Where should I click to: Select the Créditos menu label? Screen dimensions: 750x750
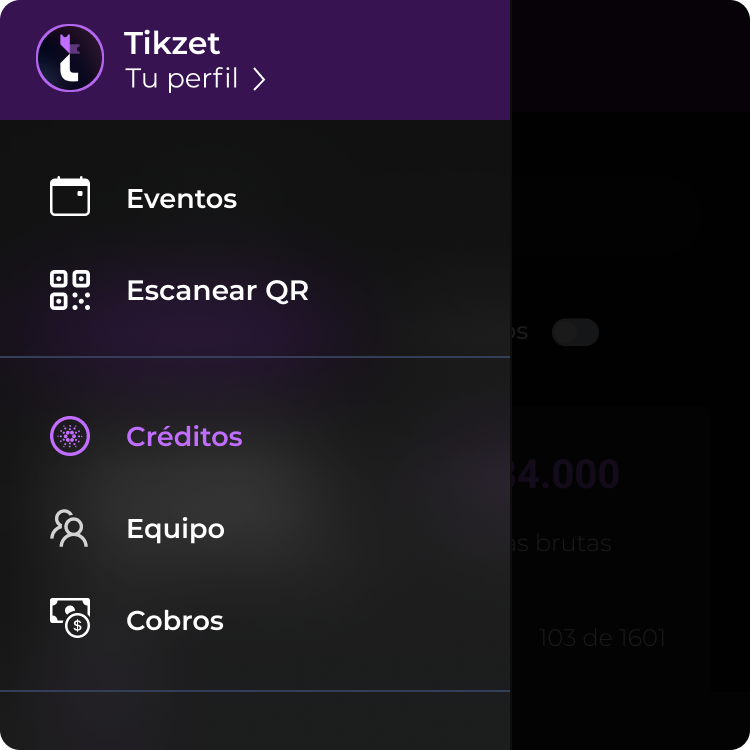click(184, 437)
